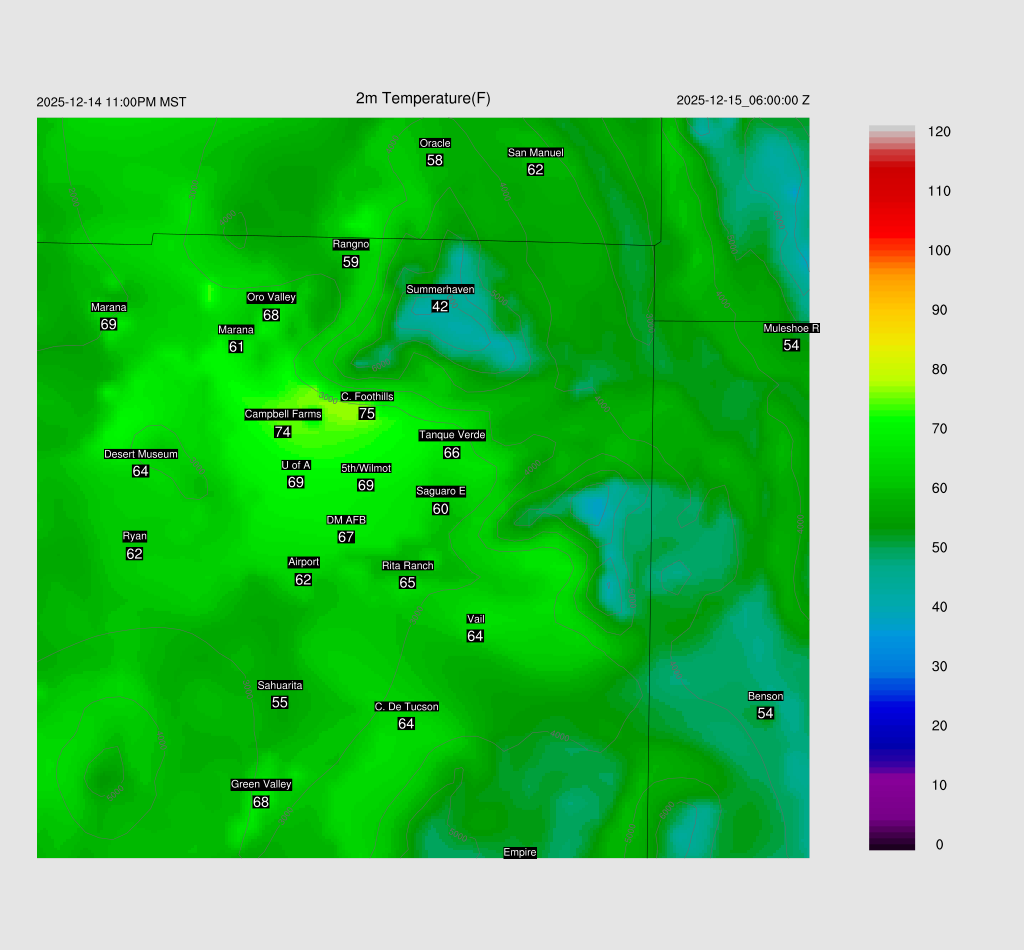The image size is (1024, 950).
Task: Click the Campbell Farms station label
Action: (x=283, y=414)
